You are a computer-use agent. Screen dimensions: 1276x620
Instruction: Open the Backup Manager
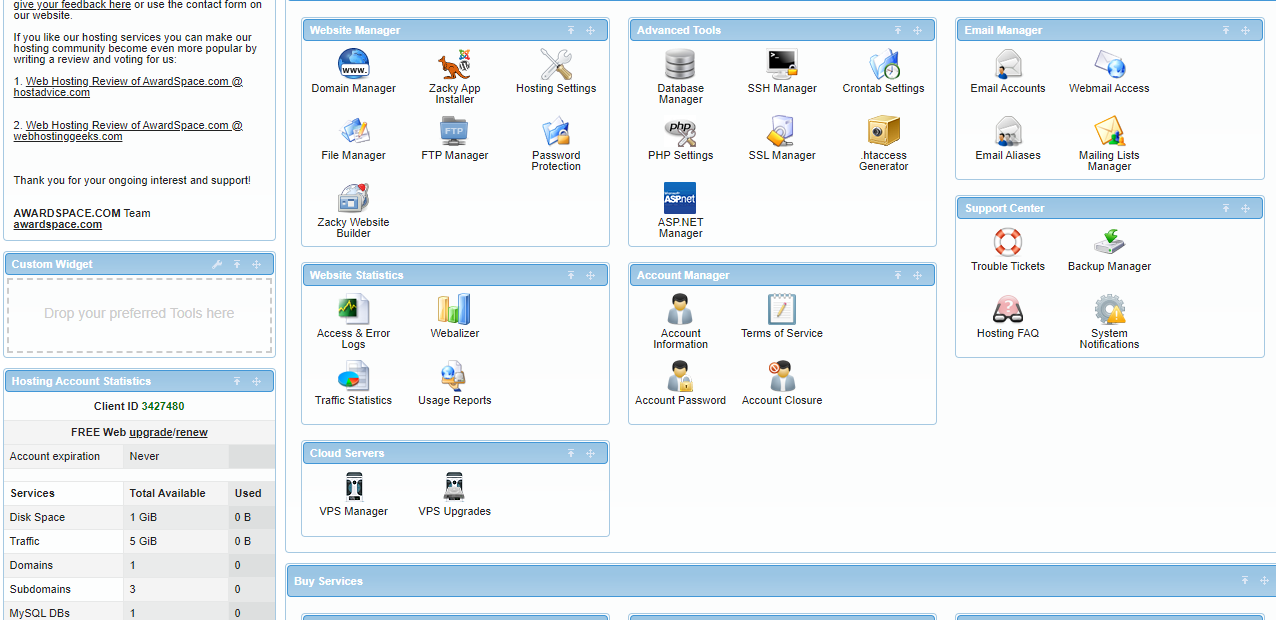pos(1109,245)
